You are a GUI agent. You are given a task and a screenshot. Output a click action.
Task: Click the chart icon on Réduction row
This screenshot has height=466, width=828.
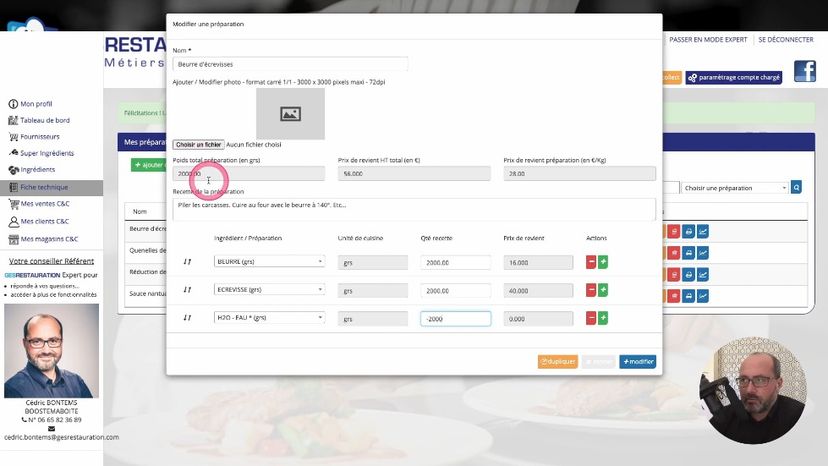703,275
